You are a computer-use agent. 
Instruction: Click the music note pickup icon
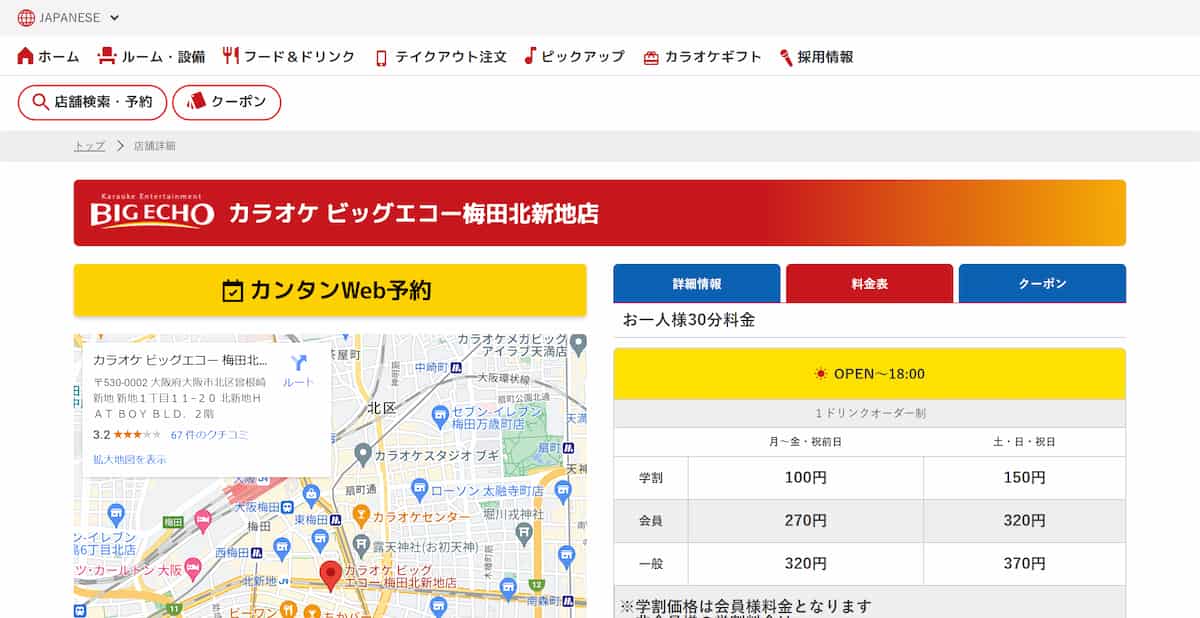pos(531,56)
